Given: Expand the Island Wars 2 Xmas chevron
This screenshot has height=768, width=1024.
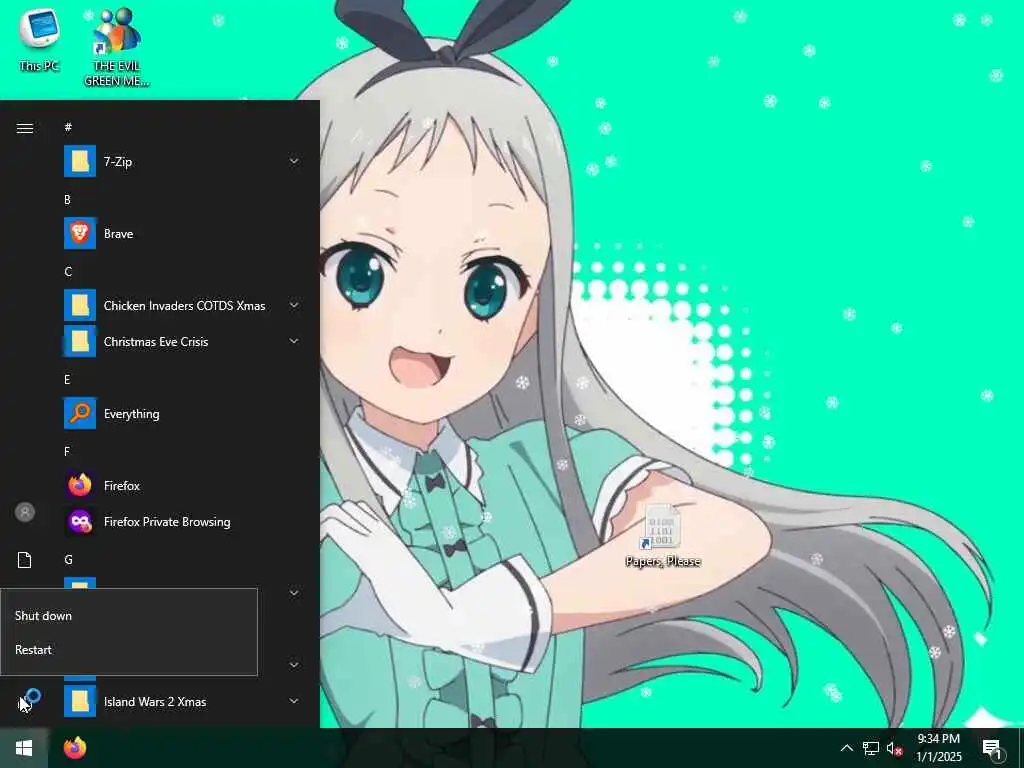Looking at the screenshot, I should pos(294,701).
